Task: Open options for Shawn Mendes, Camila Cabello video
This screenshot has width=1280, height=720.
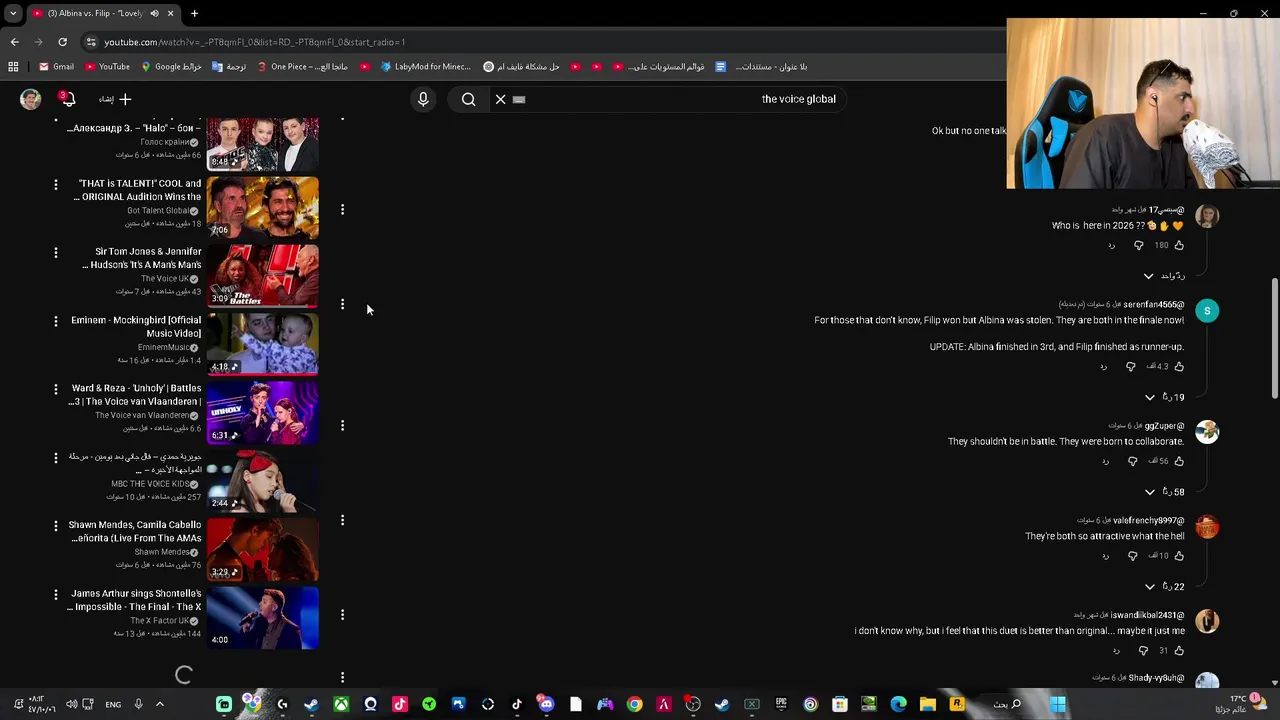Action: click(56, 525)
